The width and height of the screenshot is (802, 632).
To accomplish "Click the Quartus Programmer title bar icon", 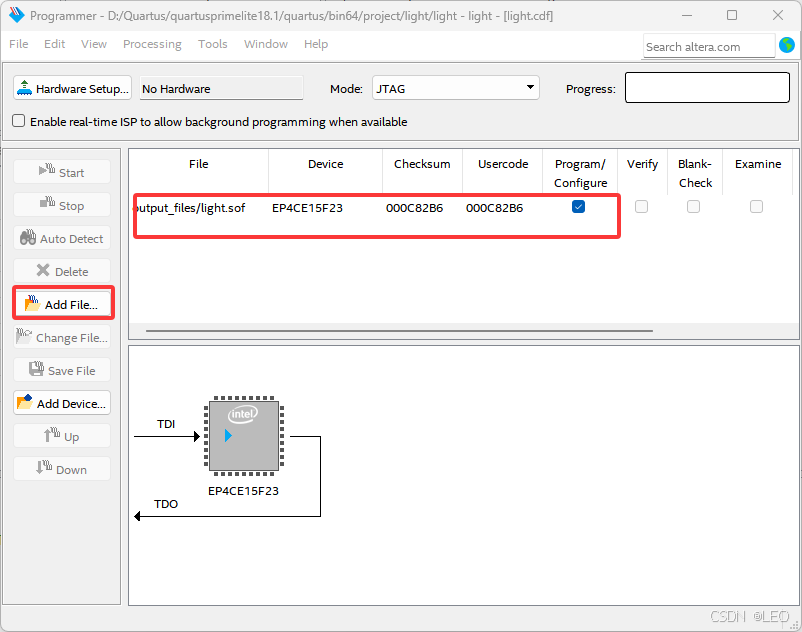I will pyautogui.click(x=16, y=15).
